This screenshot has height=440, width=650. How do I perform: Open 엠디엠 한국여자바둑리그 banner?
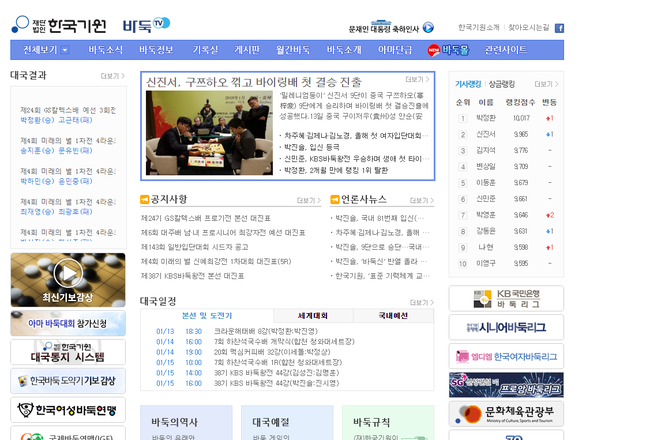click(506, 356)
